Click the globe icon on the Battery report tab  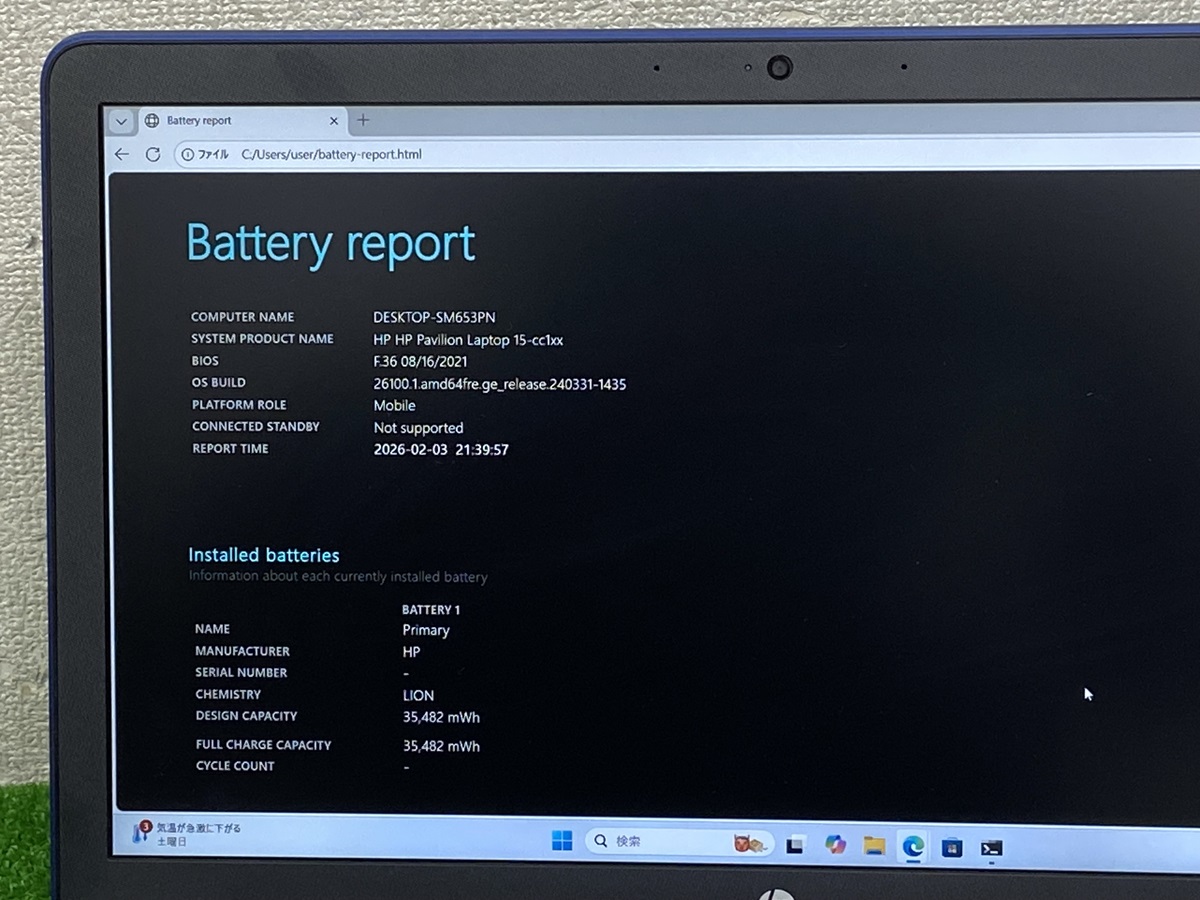[x=151, y=120]
